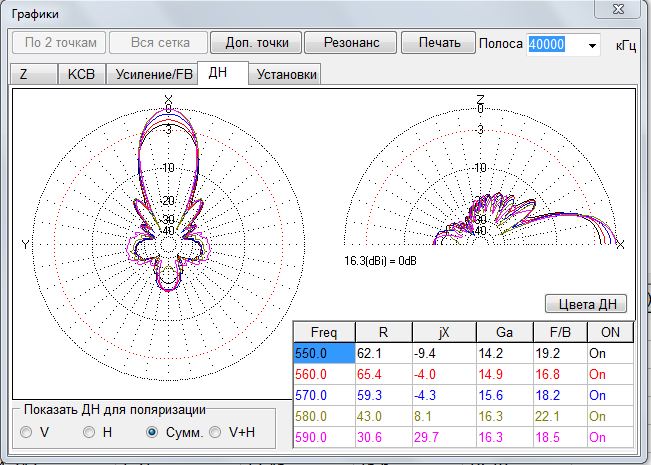Open the Установки tab

286,75
